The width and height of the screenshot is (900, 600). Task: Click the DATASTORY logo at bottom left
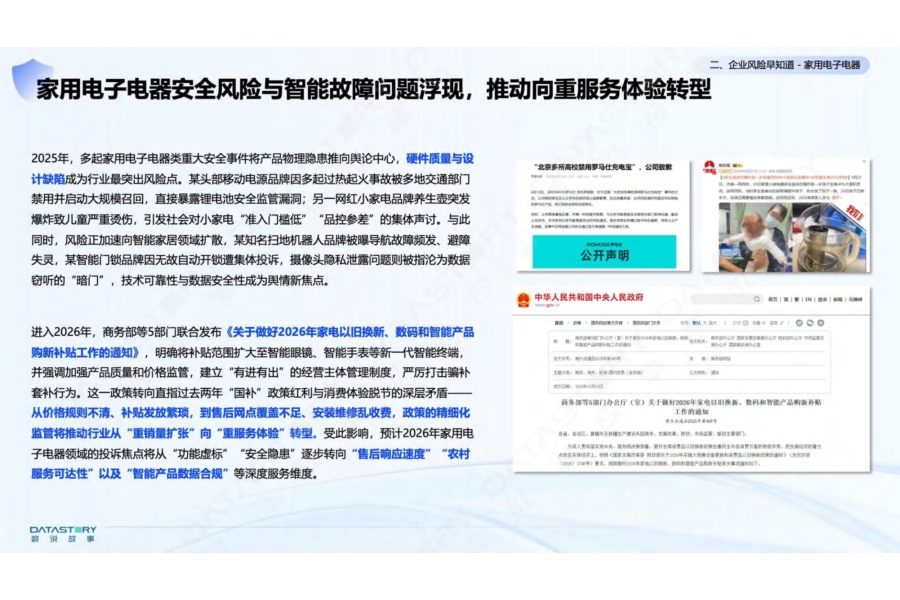click(x=63, y=533)
